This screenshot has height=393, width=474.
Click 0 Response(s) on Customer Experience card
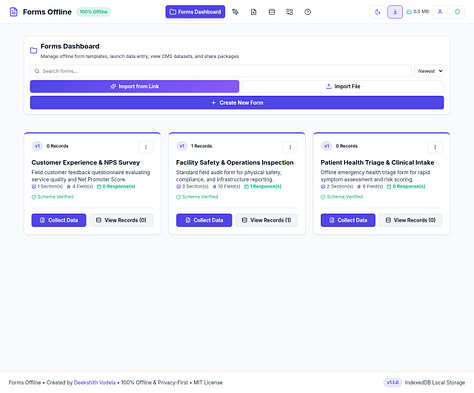(116, 187)
